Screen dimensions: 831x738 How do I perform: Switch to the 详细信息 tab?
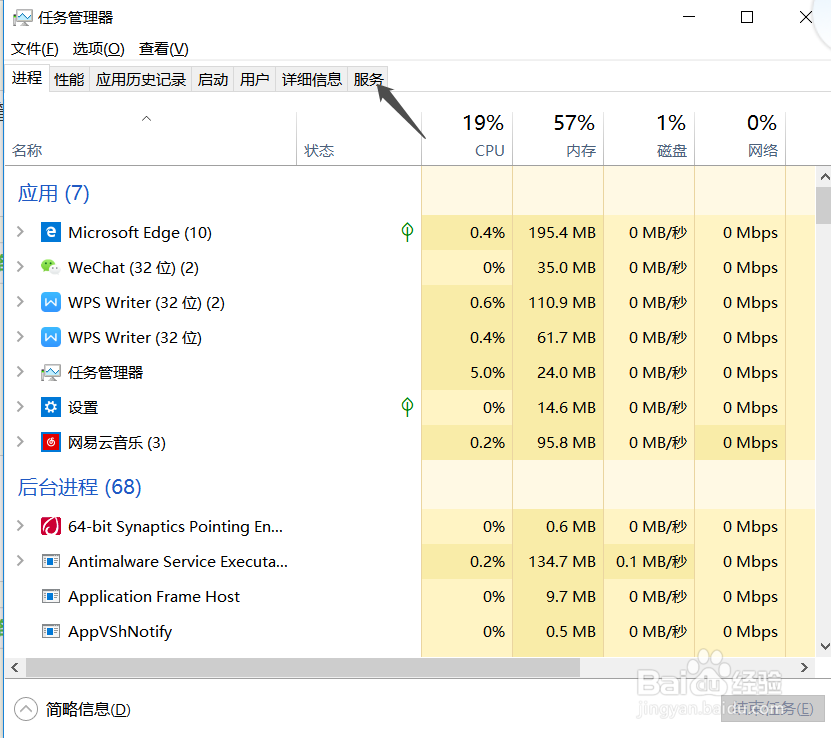[x=312, y=79]
